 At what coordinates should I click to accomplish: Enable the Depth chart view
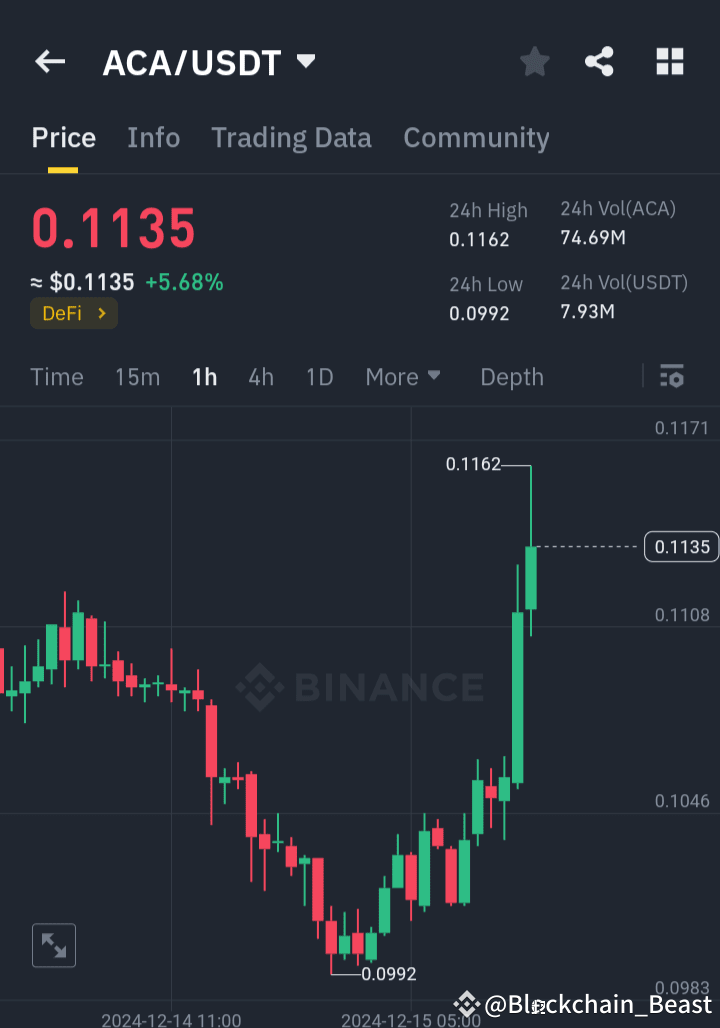[511, 377]
